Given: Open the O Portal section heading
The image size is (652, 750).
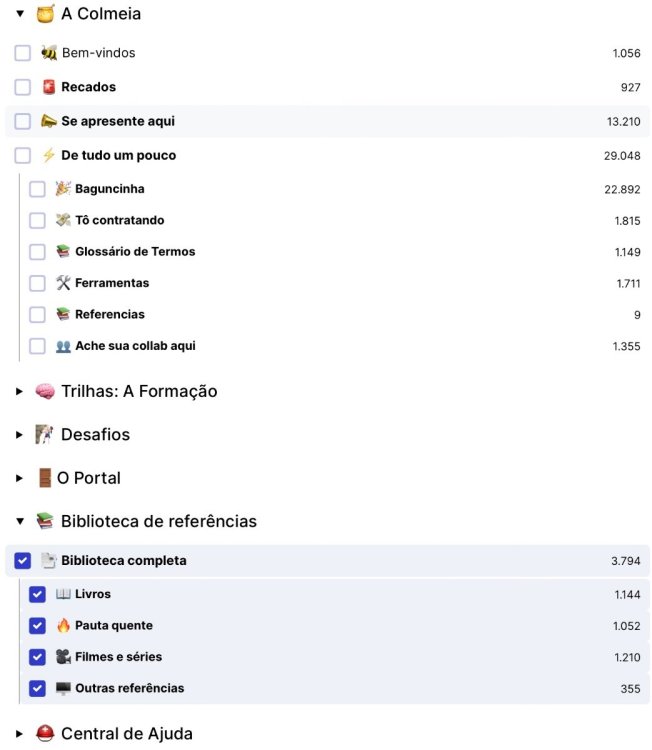Looking at the screenshot, I should [x=88, y=478].
